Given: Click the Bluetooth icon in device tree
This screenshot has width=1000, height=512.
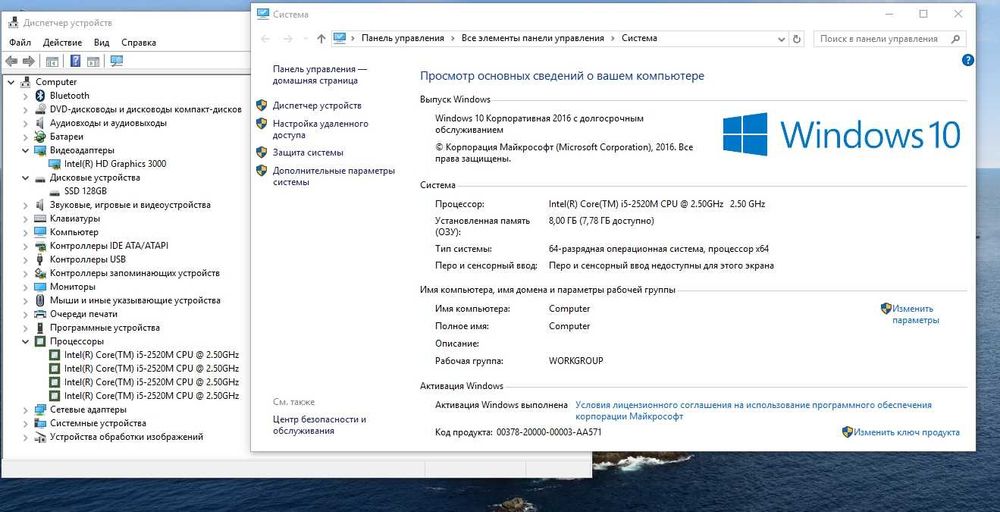Looking at the screenshot, I should point(40,96).
